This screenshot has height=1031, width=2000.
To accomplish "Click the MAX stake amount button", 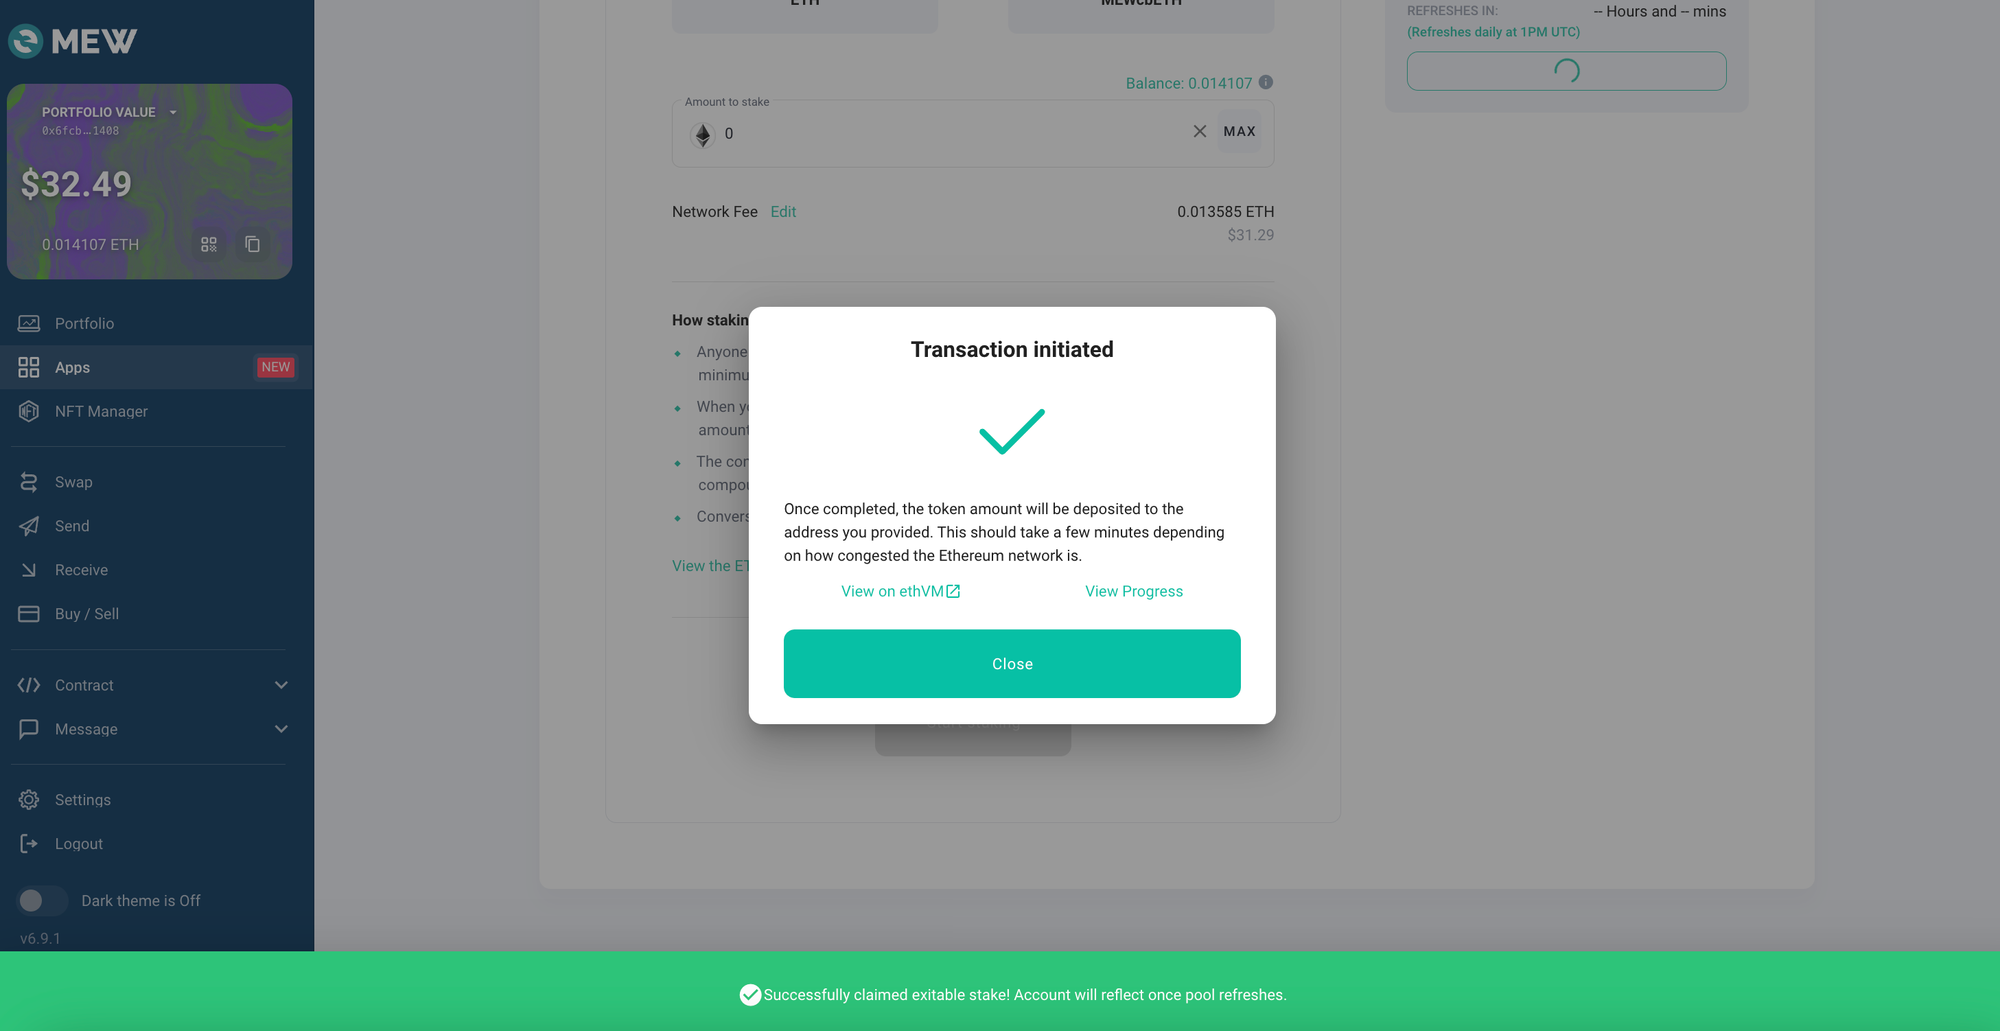I will 1239,131.
